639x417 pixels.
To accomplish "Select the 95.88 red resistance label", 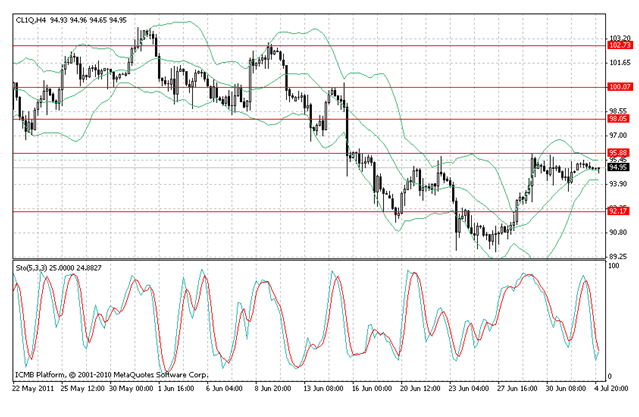I will point(620,152).
